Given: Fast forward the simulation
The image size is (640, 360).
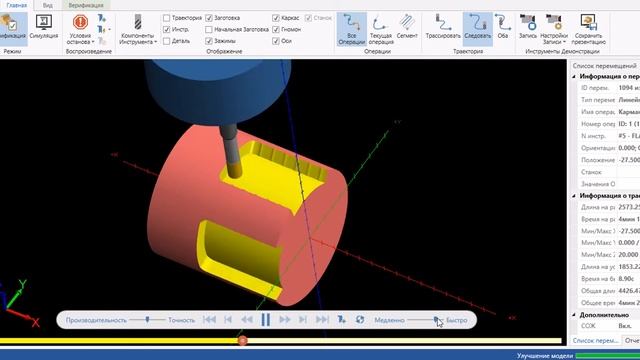Looking at the screenshot, I should [284, 320].
